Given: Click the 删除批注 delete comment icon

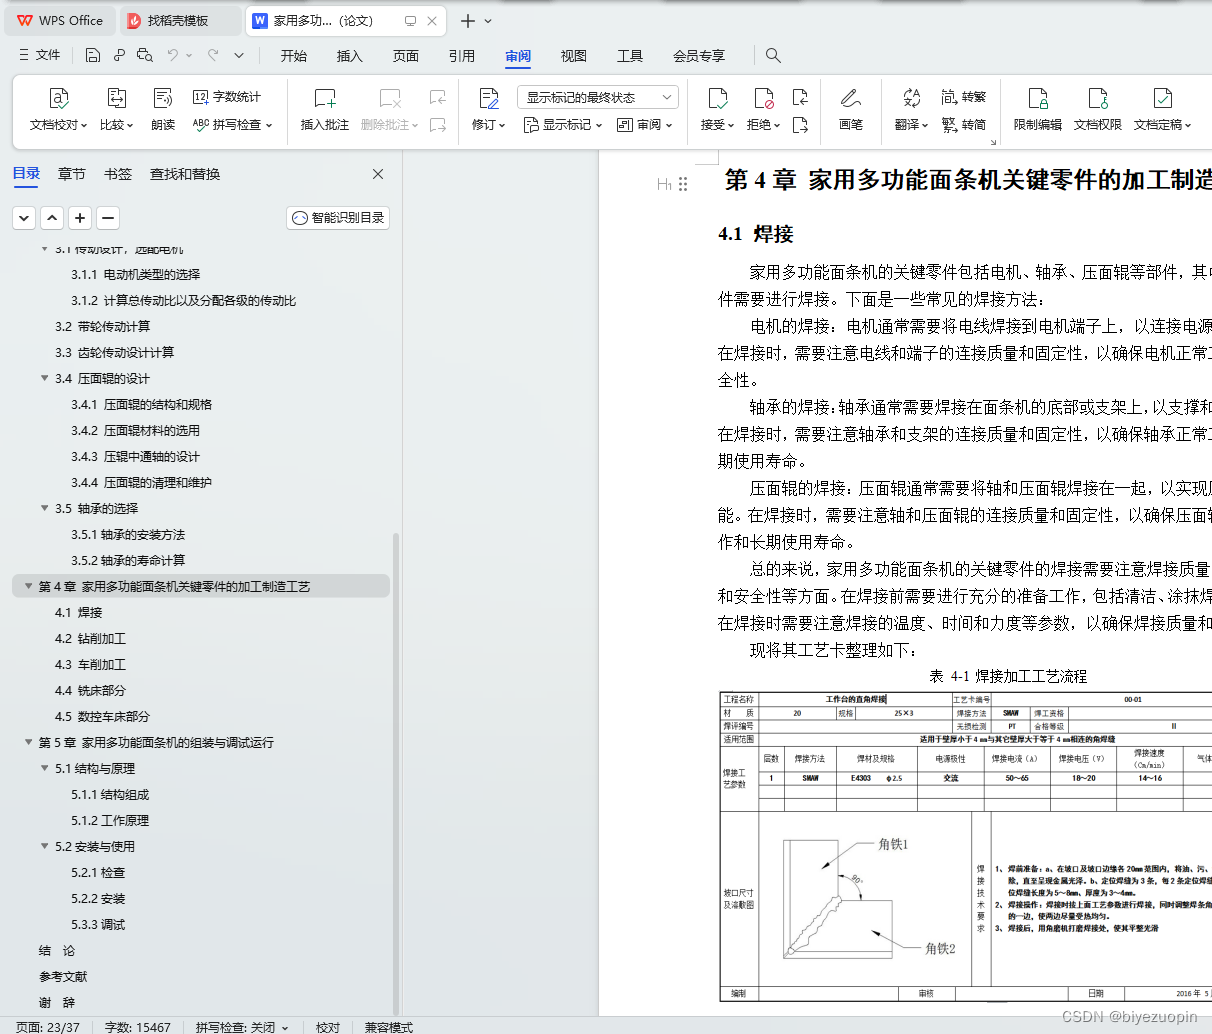Looking at the screenshot, I should coord(390,98).
